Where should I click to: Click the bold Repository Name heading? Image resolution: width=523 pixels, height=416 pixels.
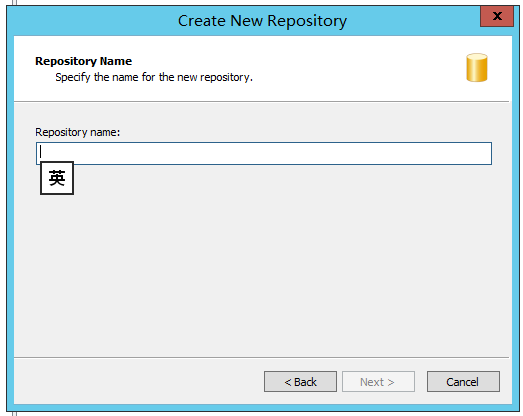click(x=83, y=61)
